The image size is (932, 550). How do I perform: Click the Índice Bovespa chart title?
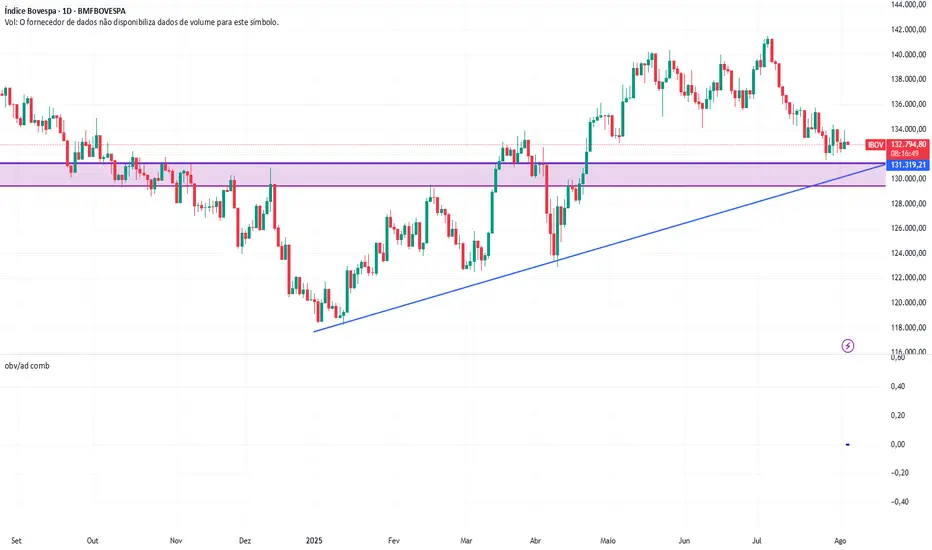pyautogui.click(x=70, y=11)
